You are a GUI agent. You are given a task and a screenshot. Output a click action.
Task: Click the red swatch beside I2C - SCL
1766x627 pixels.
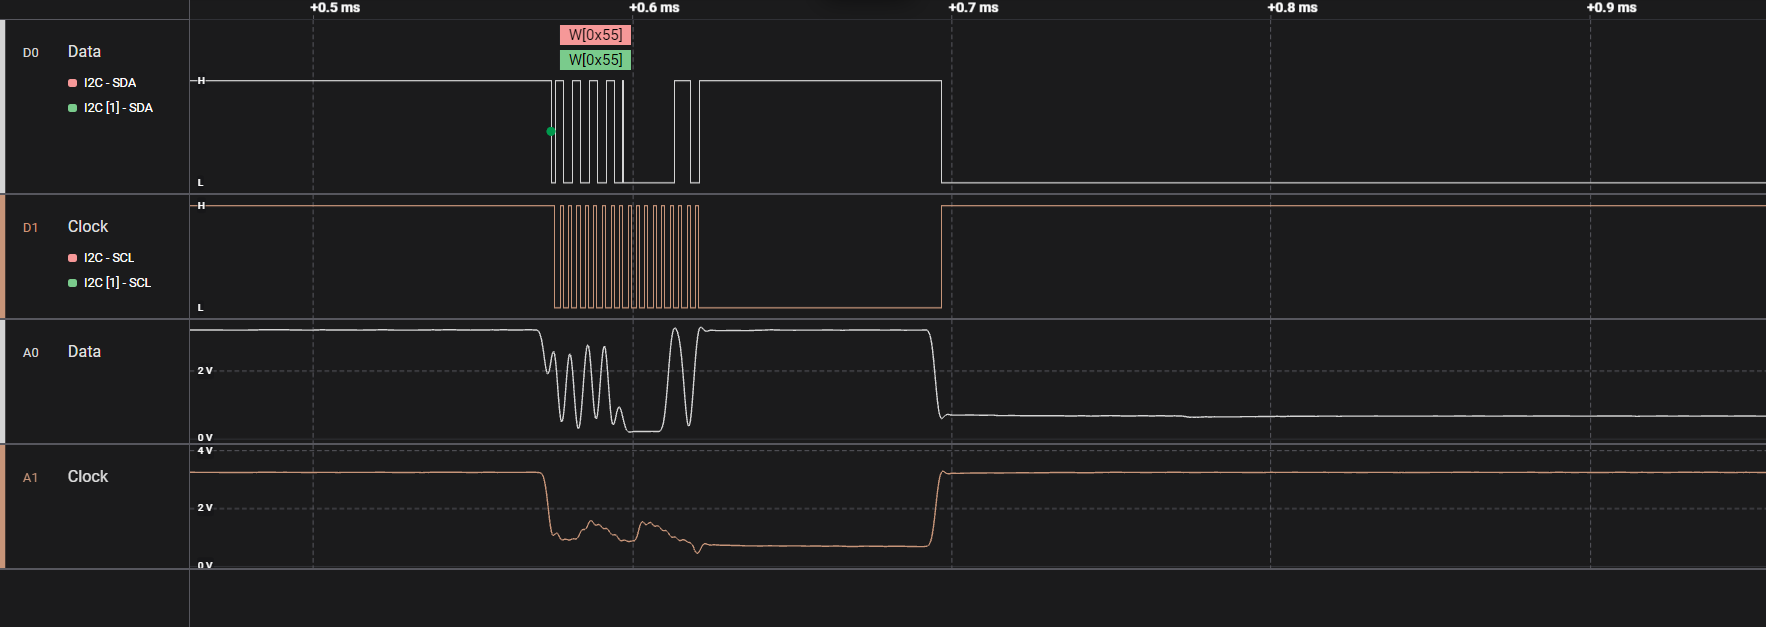[72, 258]
